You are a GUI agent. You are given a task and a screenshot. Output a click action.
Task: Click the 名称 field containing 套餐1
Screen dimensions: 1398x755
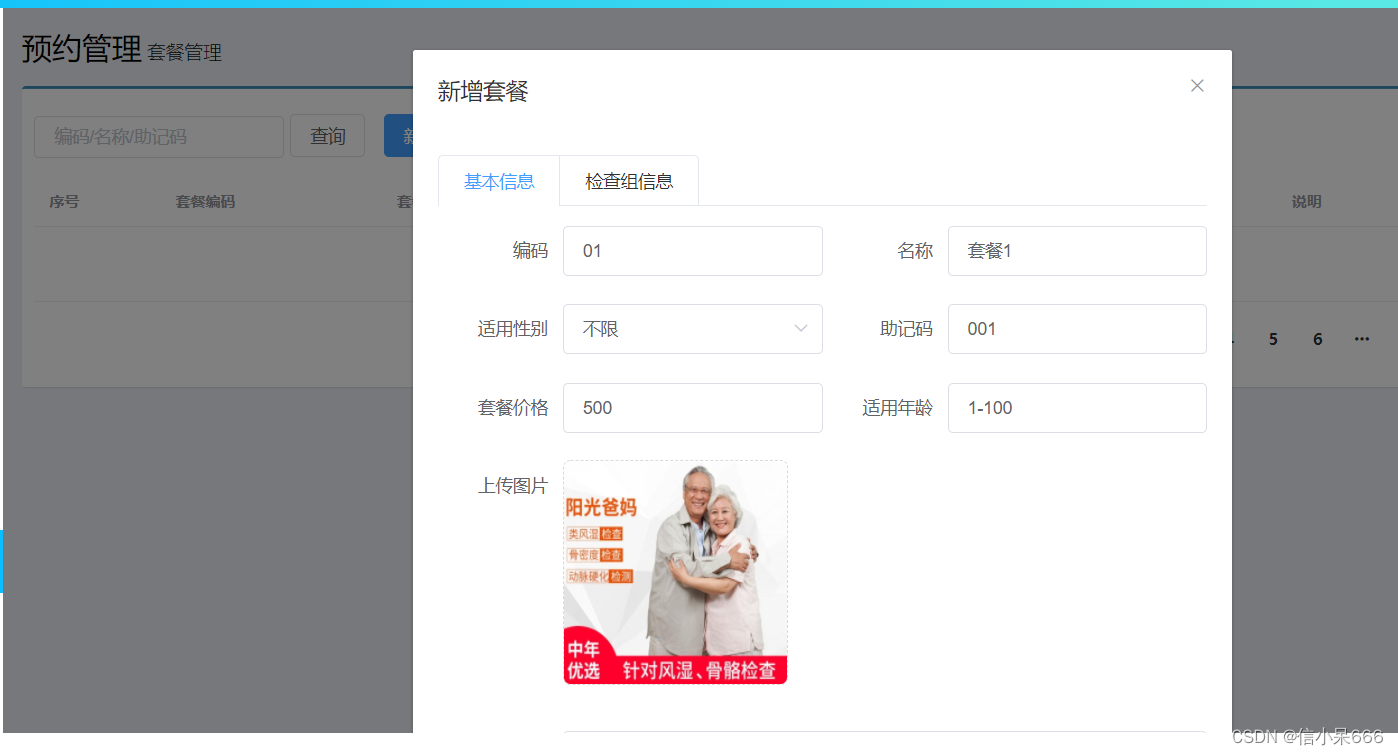[1077, 250]
